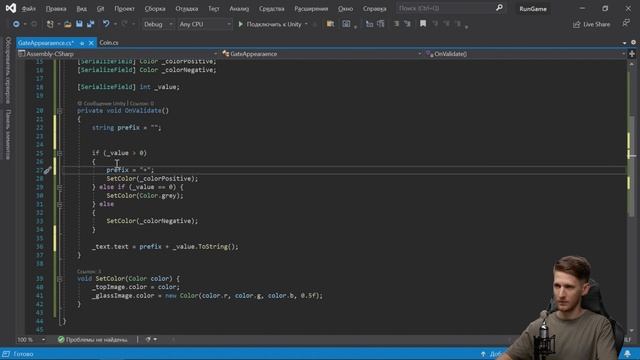
Task: Click the Save file icon
Action: pyautogui.click(x=79, y=24)
